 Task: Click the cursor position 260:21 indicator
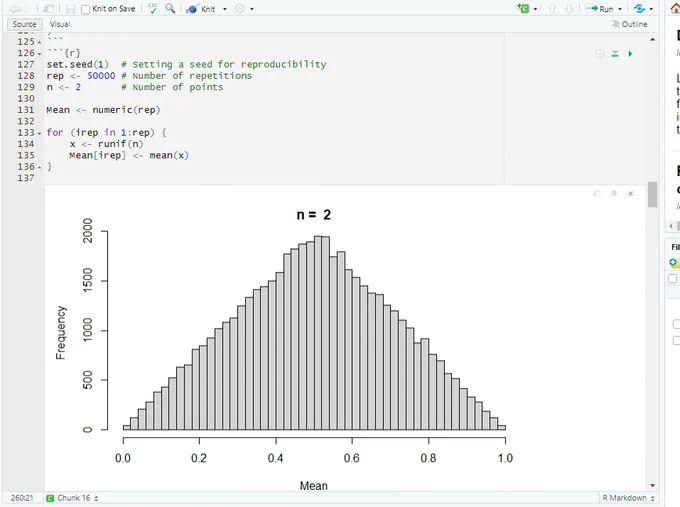(x=22, y=498)
